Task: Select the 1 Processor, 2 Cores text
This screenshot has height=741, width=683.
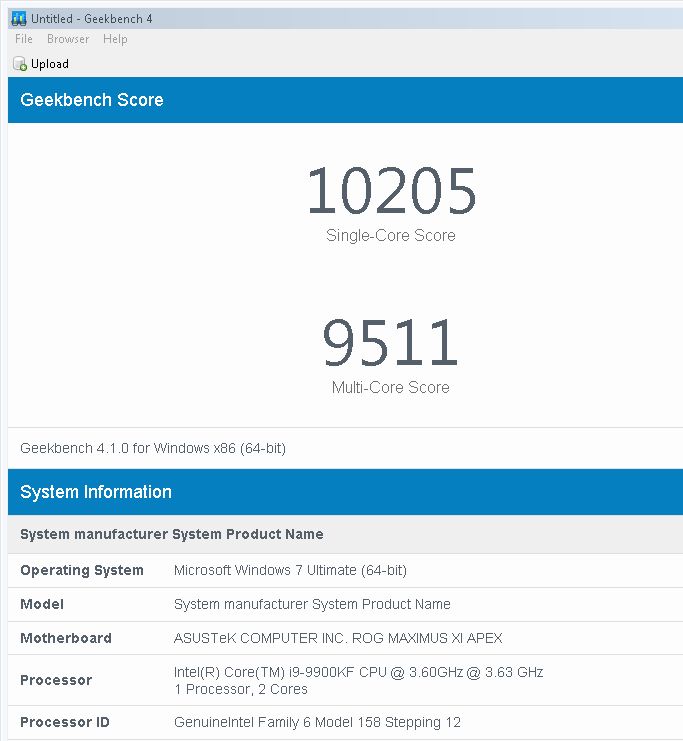Action: click(x=241, y=689)
